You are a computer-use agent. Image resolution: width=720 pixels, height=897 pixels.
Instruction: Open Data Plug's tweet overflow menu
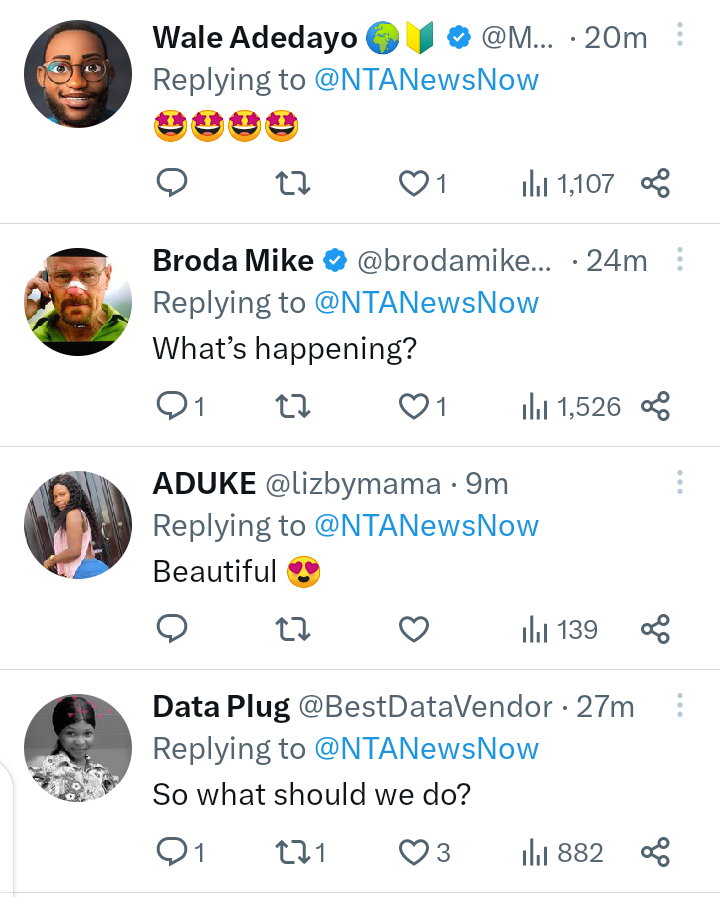[680, 706]
